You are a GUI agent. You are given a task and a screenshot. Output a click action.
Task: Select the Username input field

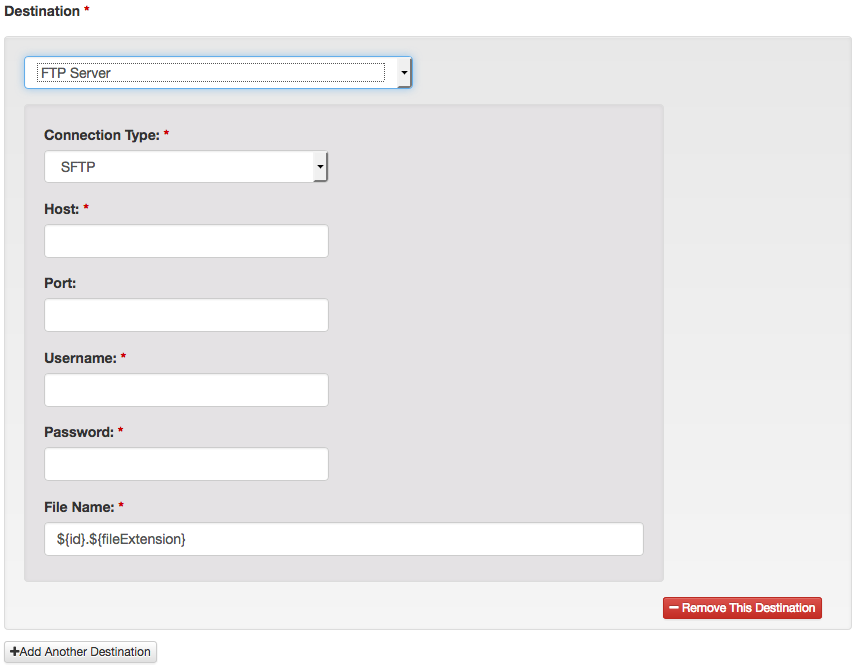coord(186,390)
